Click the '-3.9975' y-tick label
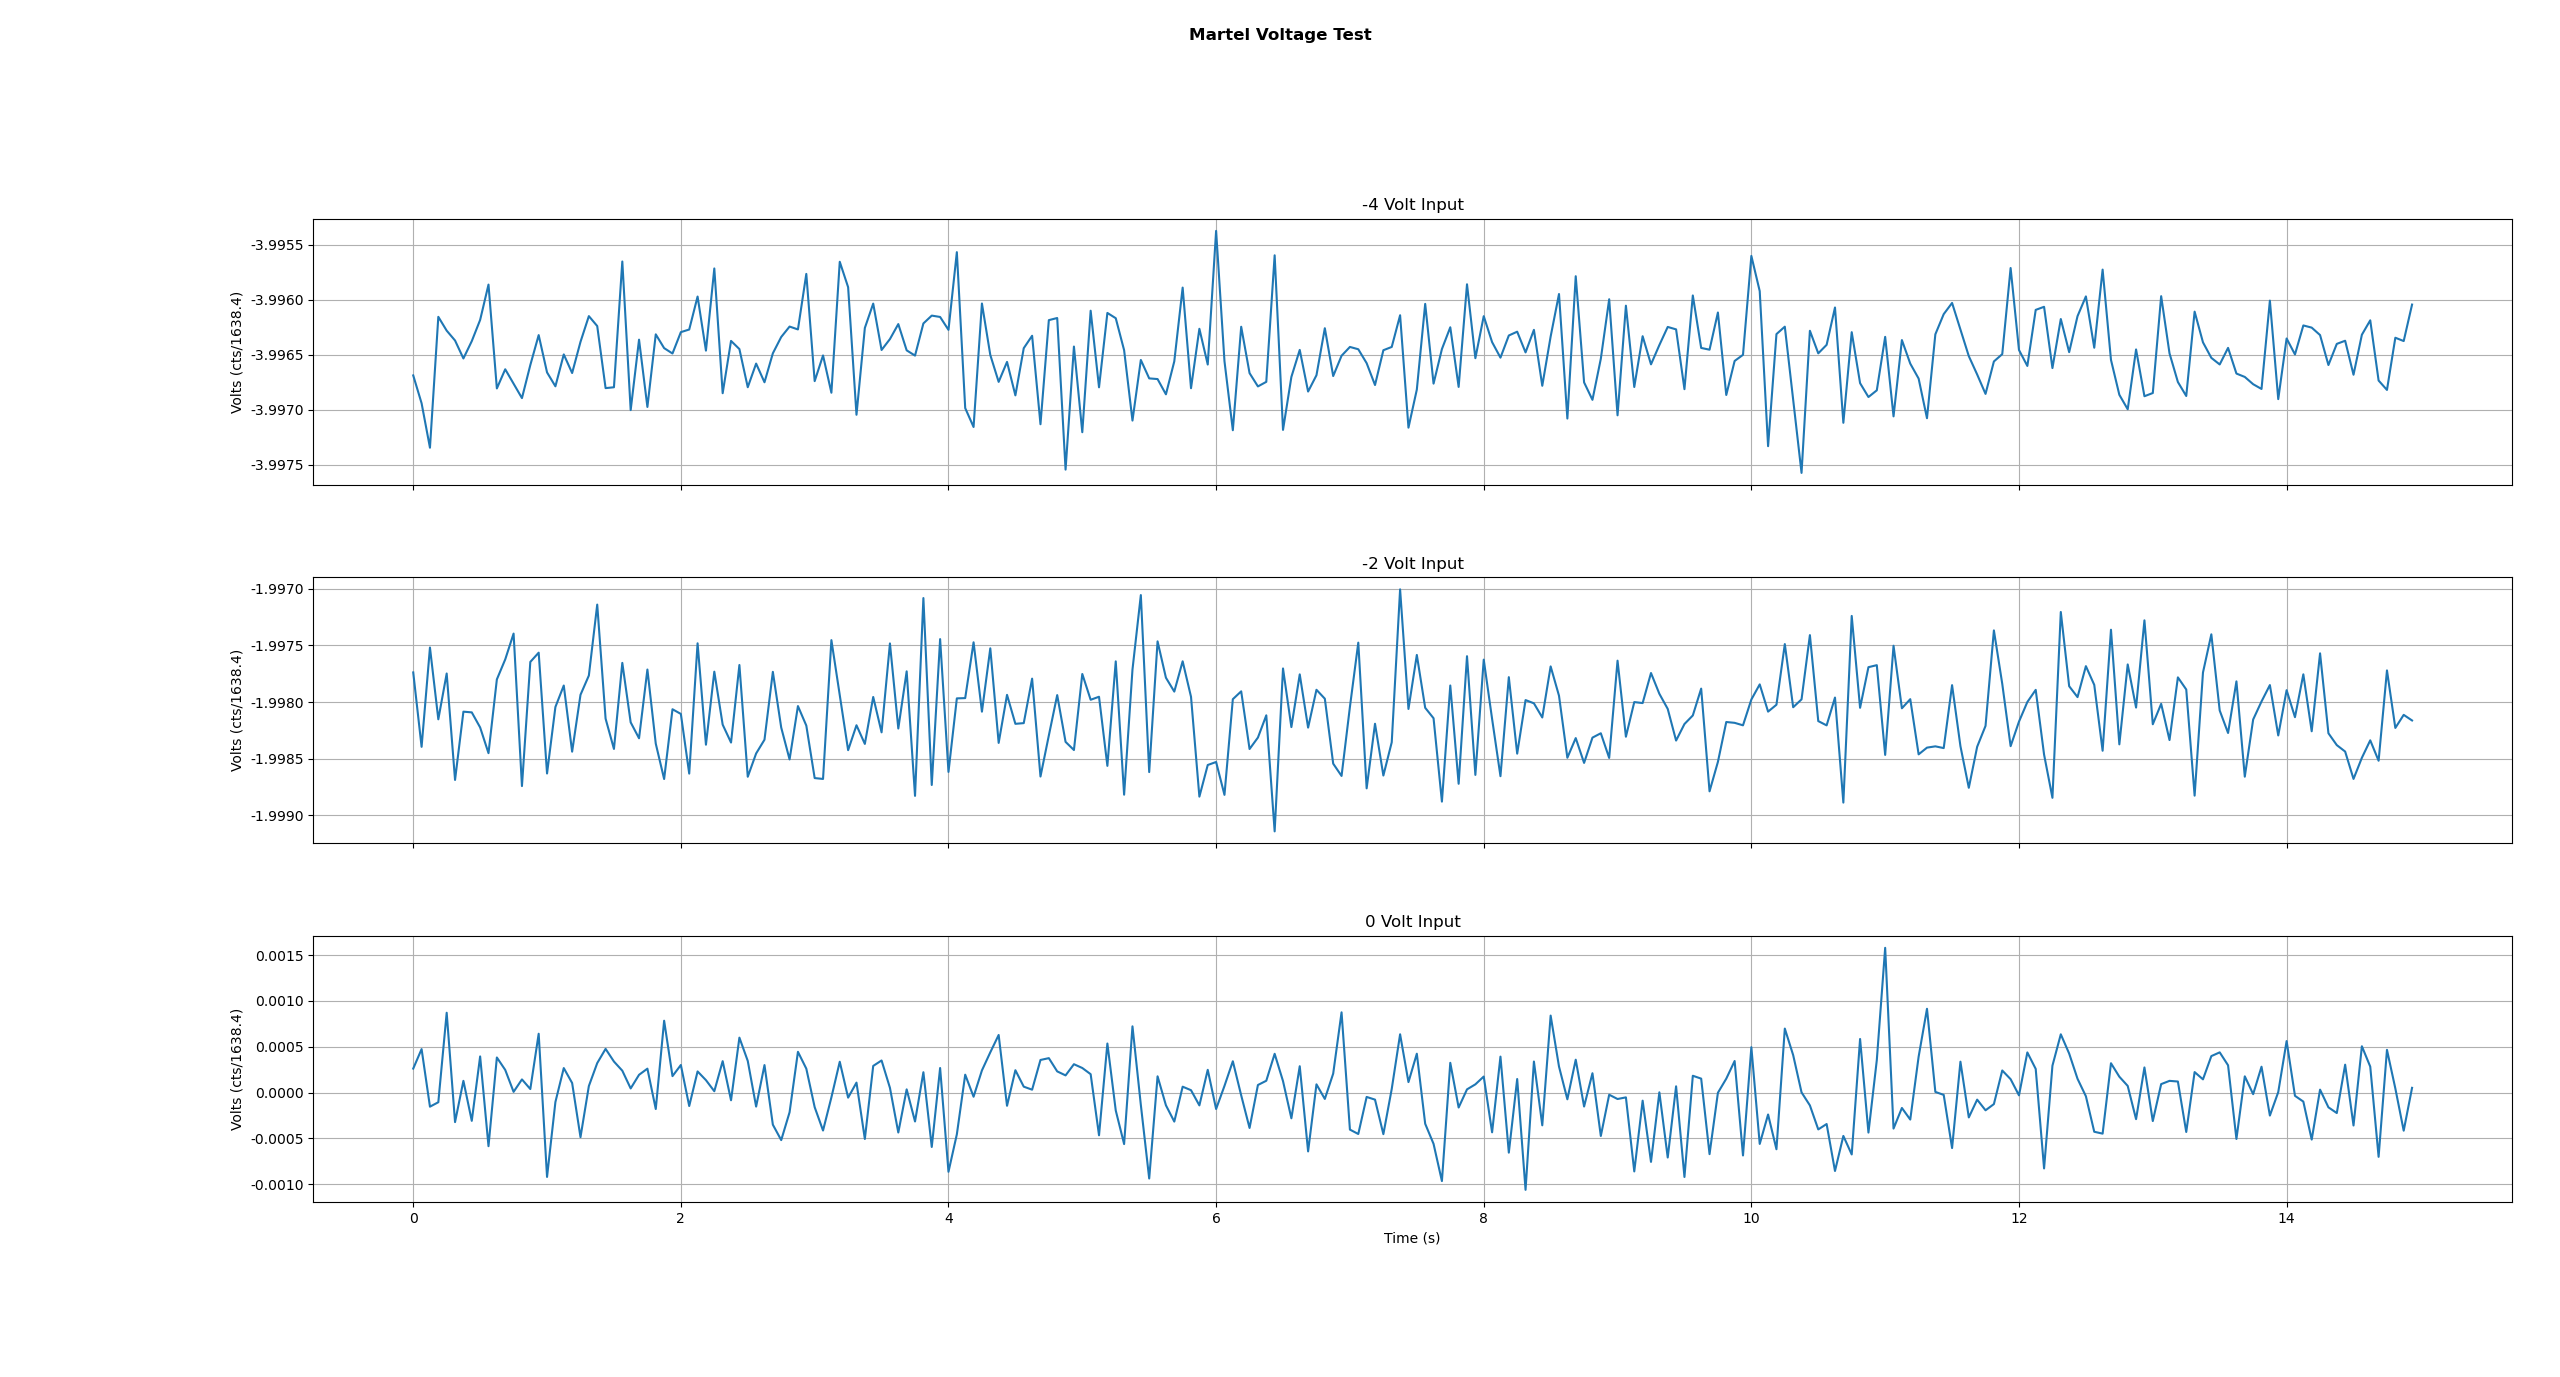 click(278, 466)
